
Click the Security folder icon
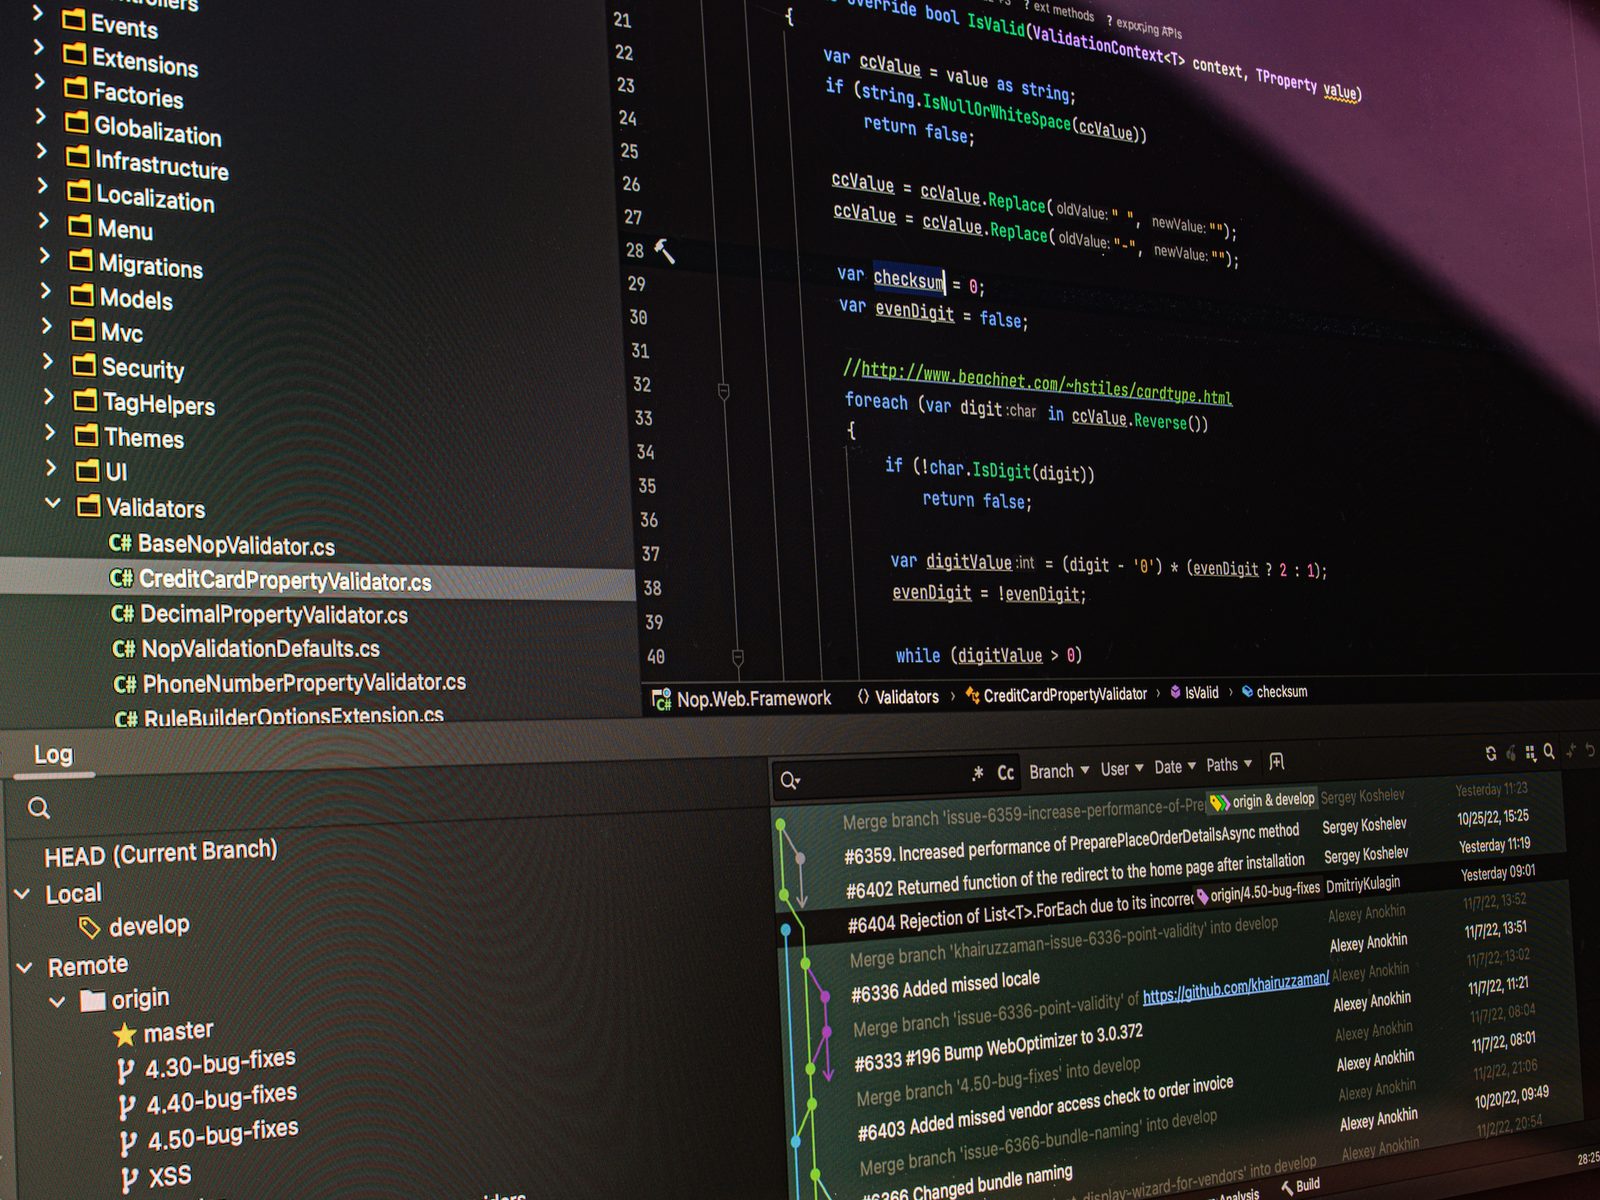click(x=85, y=365)
